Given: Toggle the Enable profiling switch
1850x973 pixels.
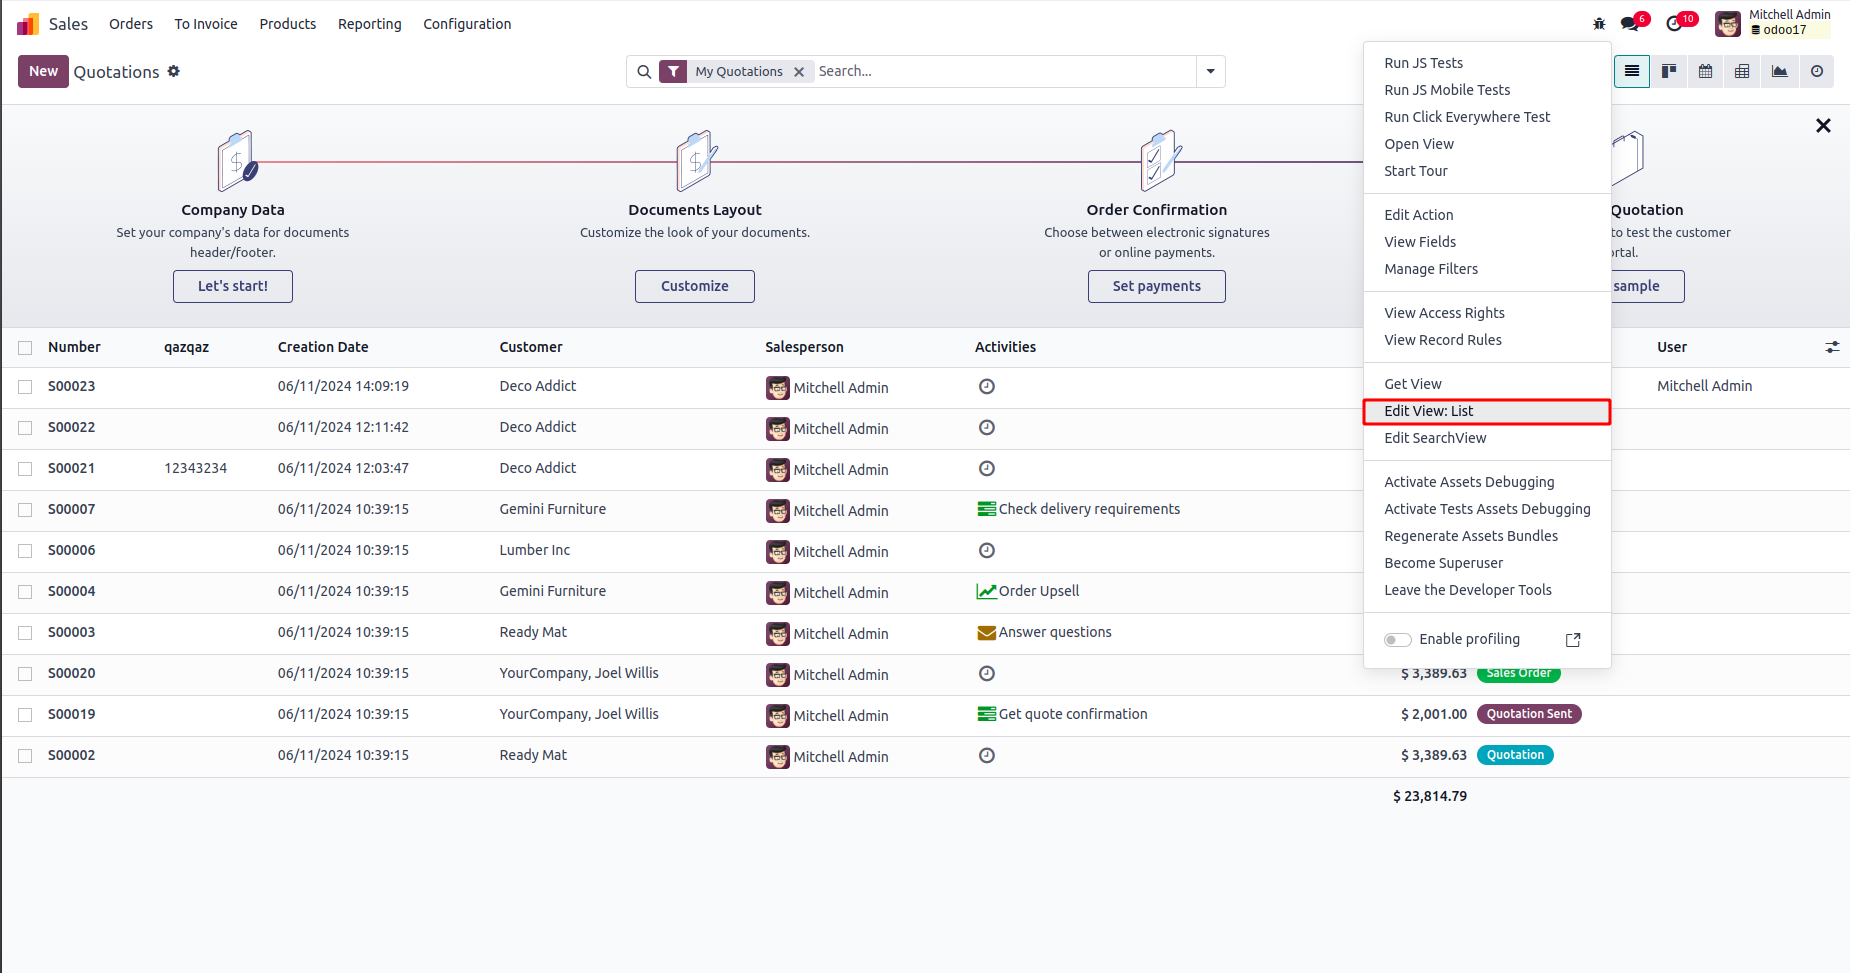Looking at the screenshot, I should point(1397,640).
